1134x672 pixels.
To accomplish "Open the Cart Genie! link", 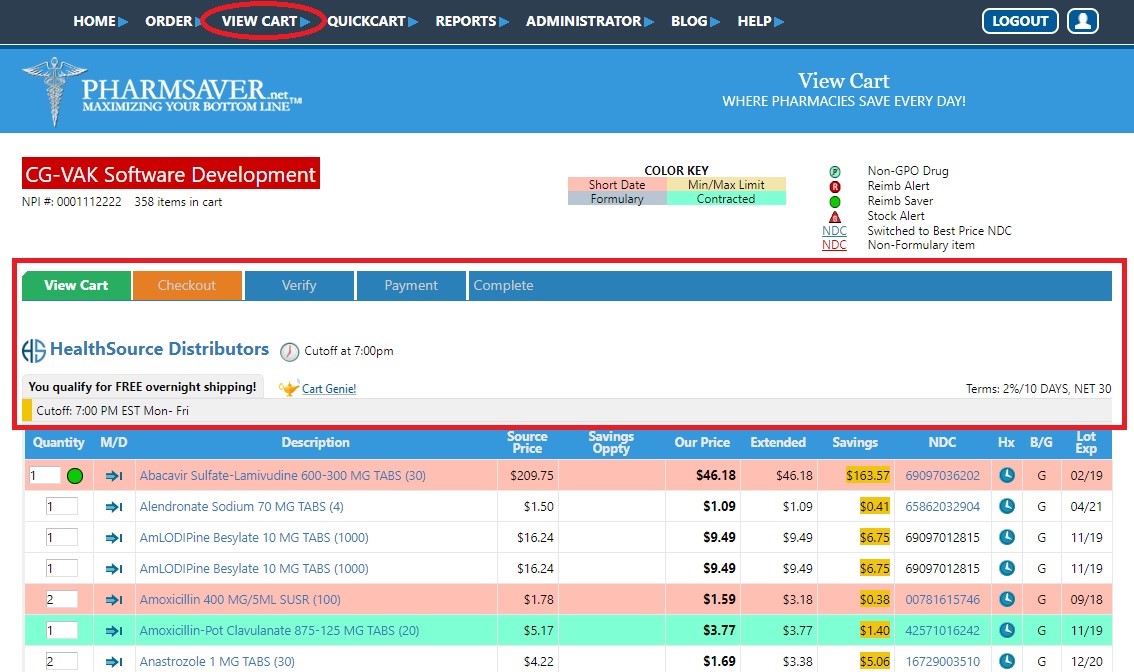I will [x=329, y=388].
